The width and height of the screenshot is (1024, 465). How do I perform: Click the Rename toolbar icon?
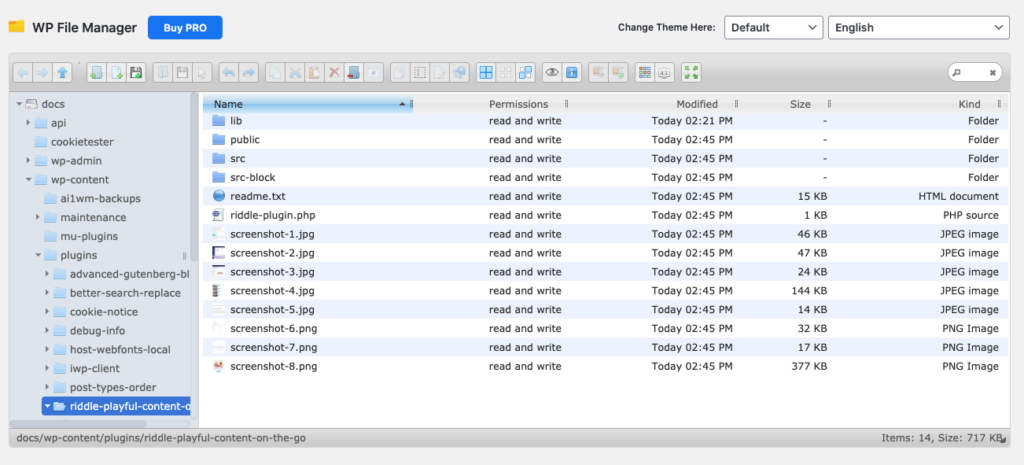420,72
